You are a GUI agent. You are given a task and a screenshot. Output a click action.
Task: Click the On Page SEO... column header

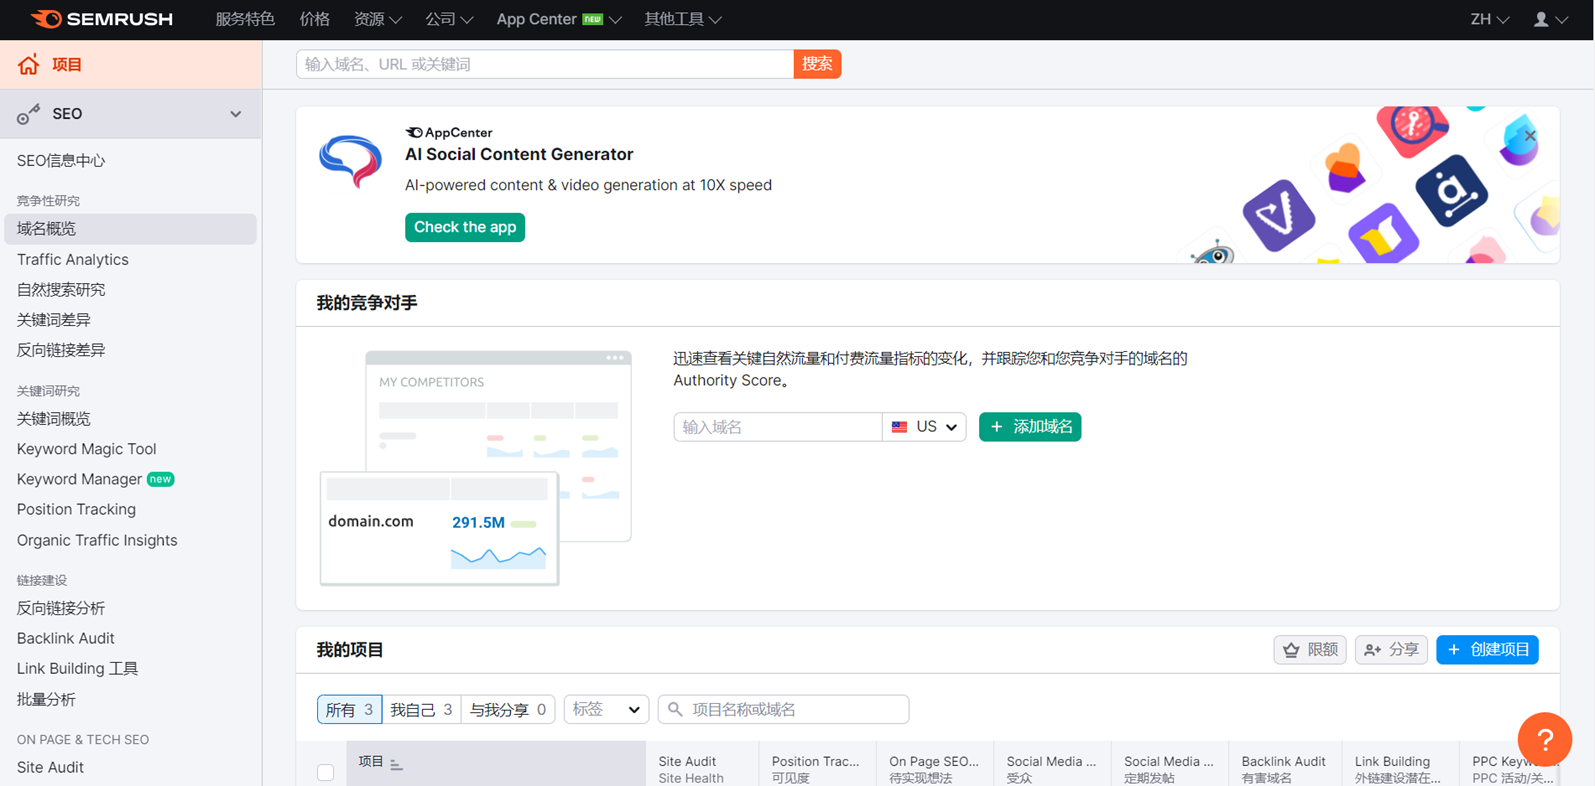click(934, 762)
